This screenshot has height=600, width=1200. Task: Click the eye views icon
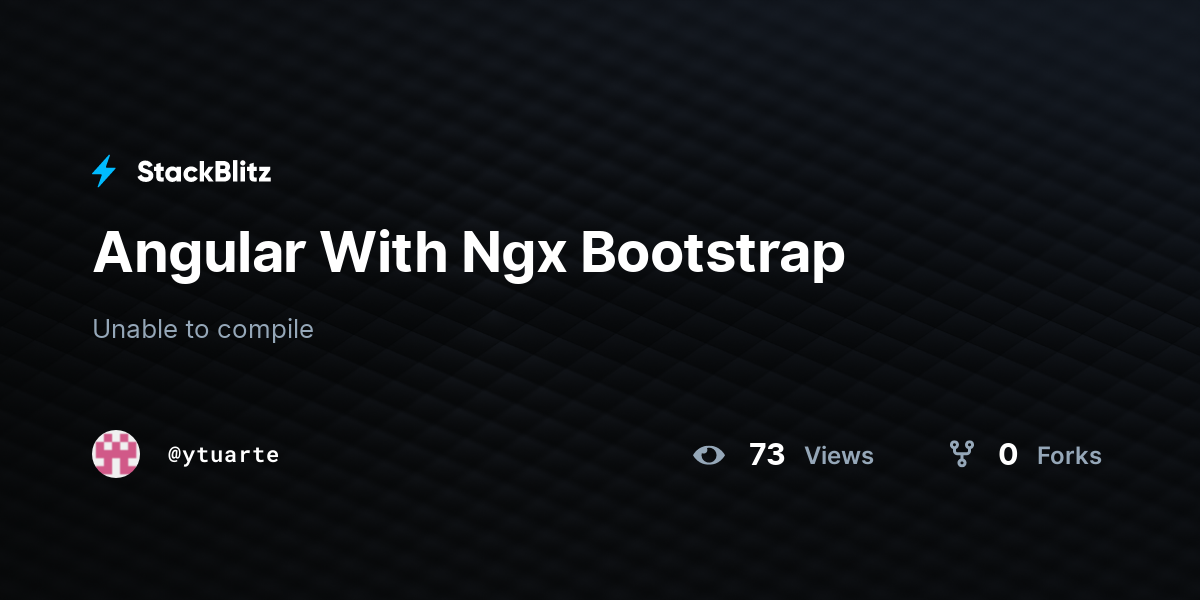pyautogui.click(x=709, y=455)
